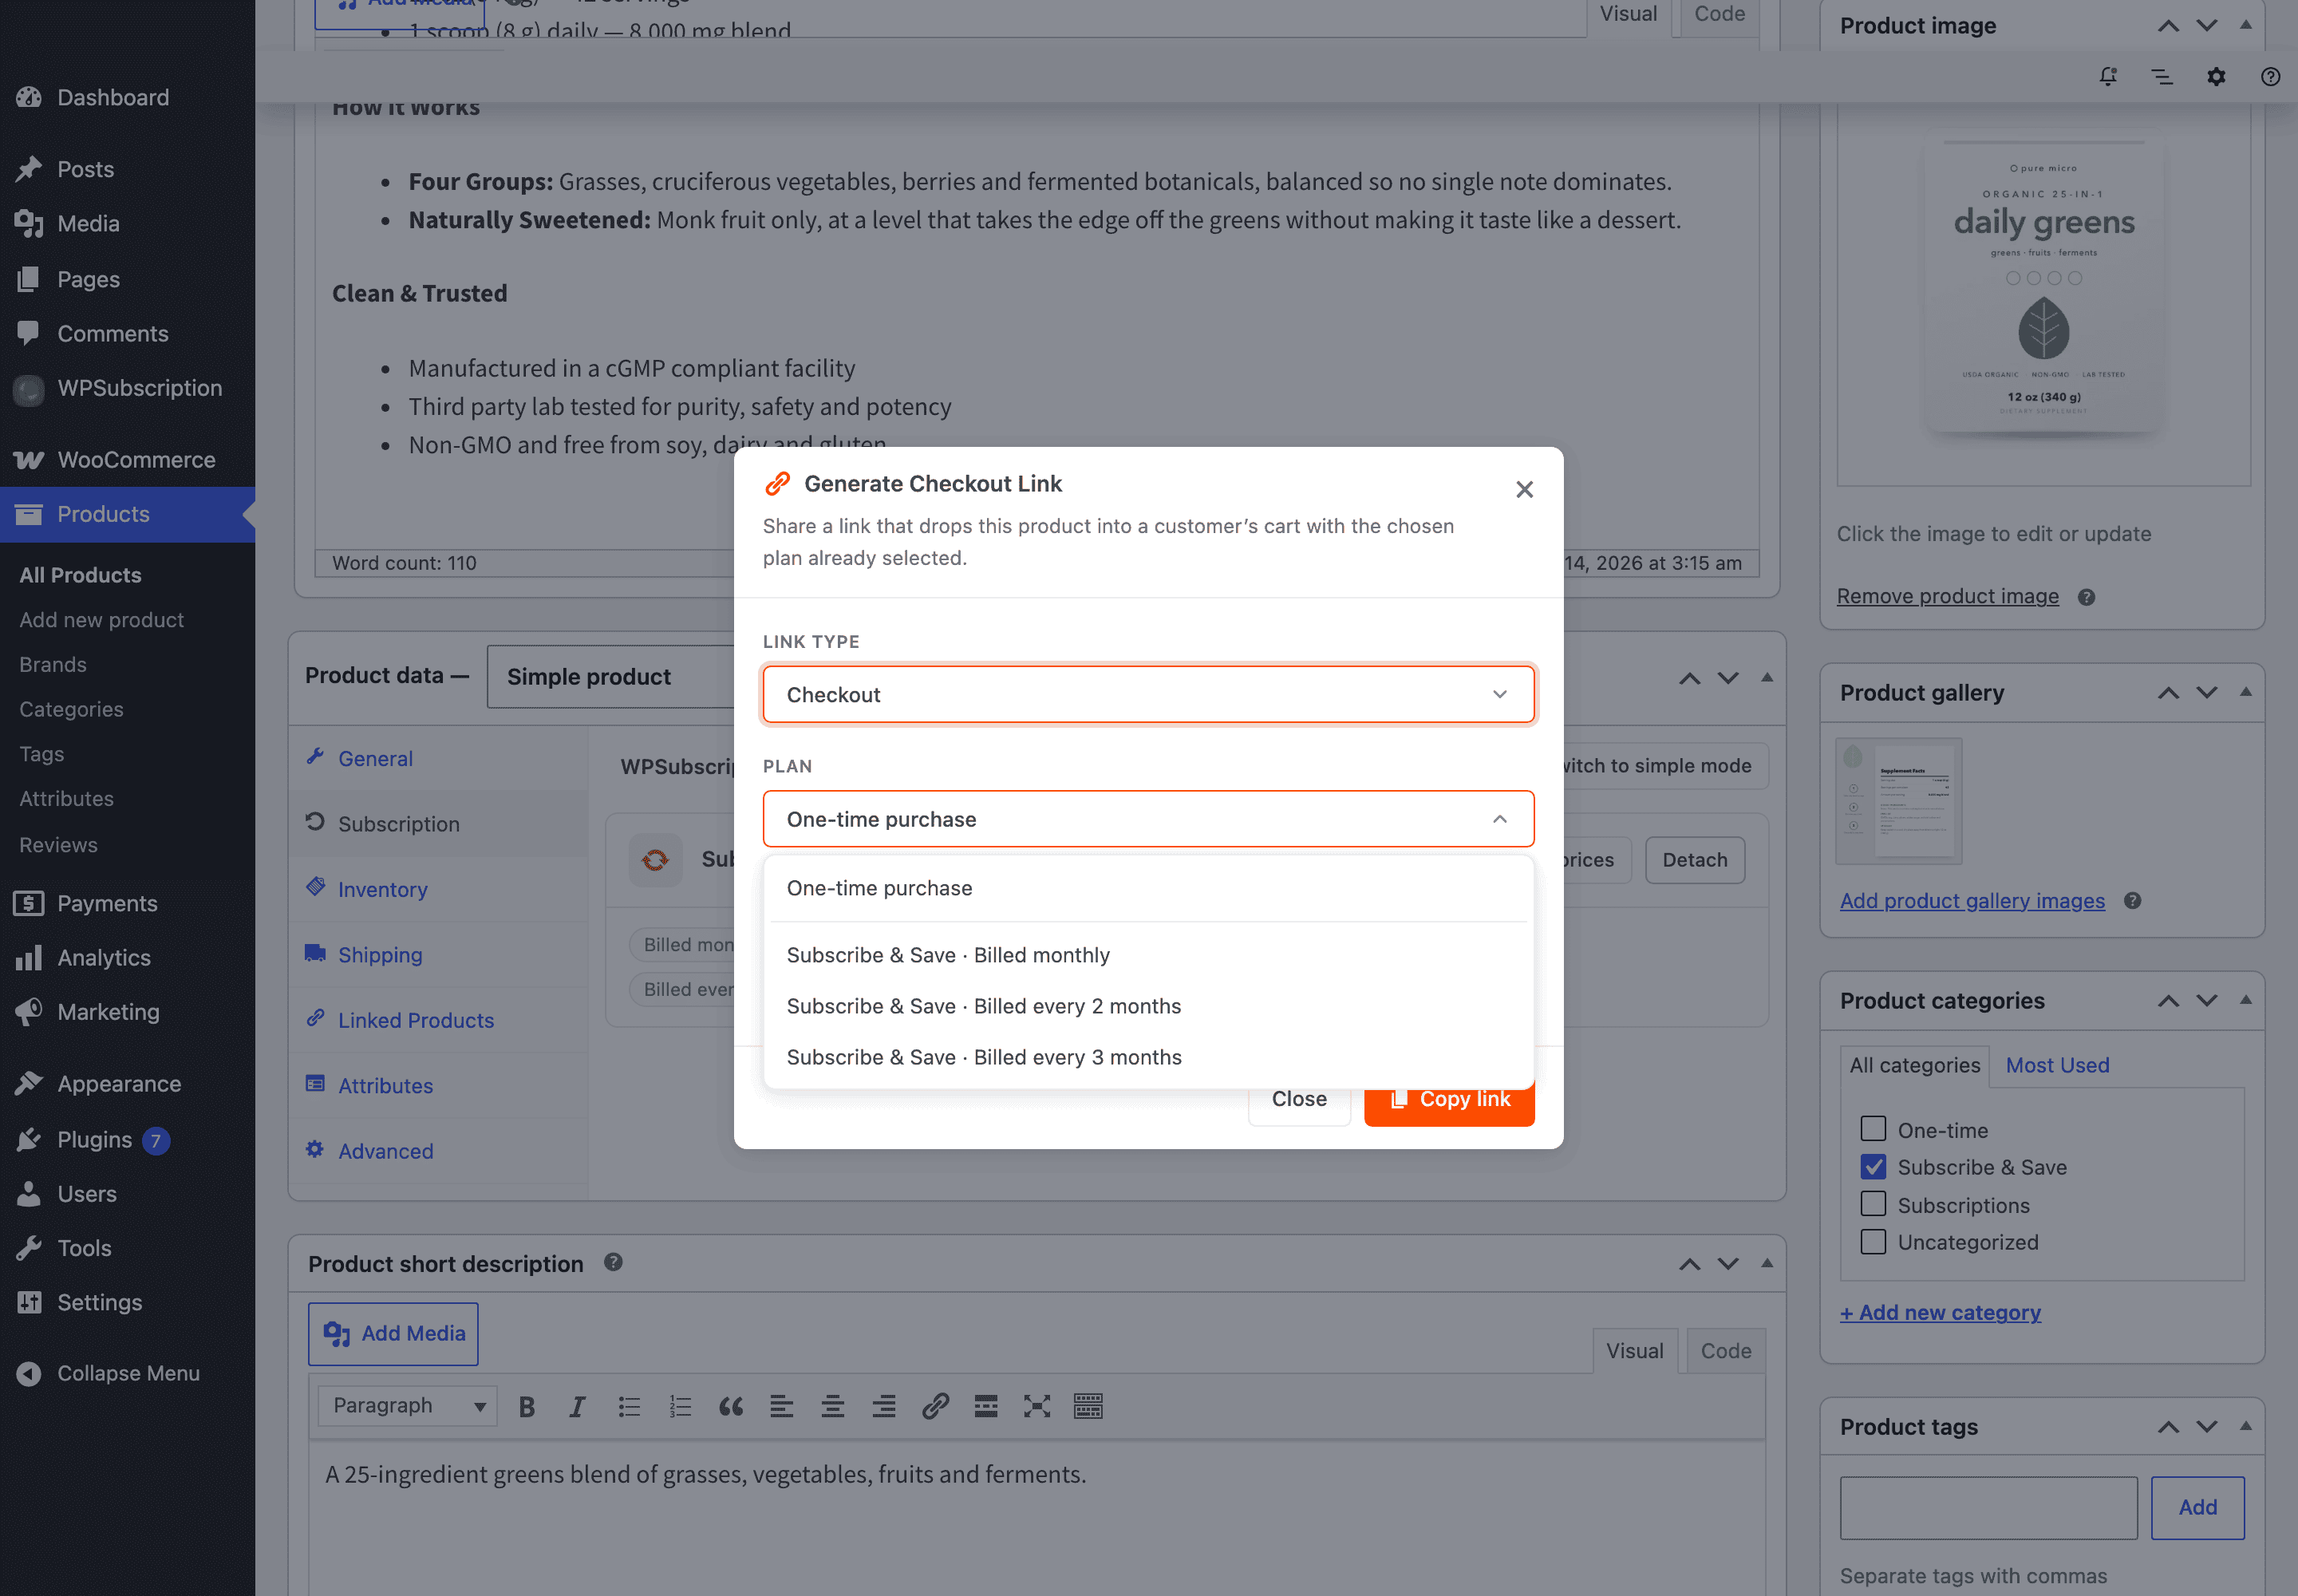
Task: Open the help question icon in top bar
Action: coord(2270,77)
